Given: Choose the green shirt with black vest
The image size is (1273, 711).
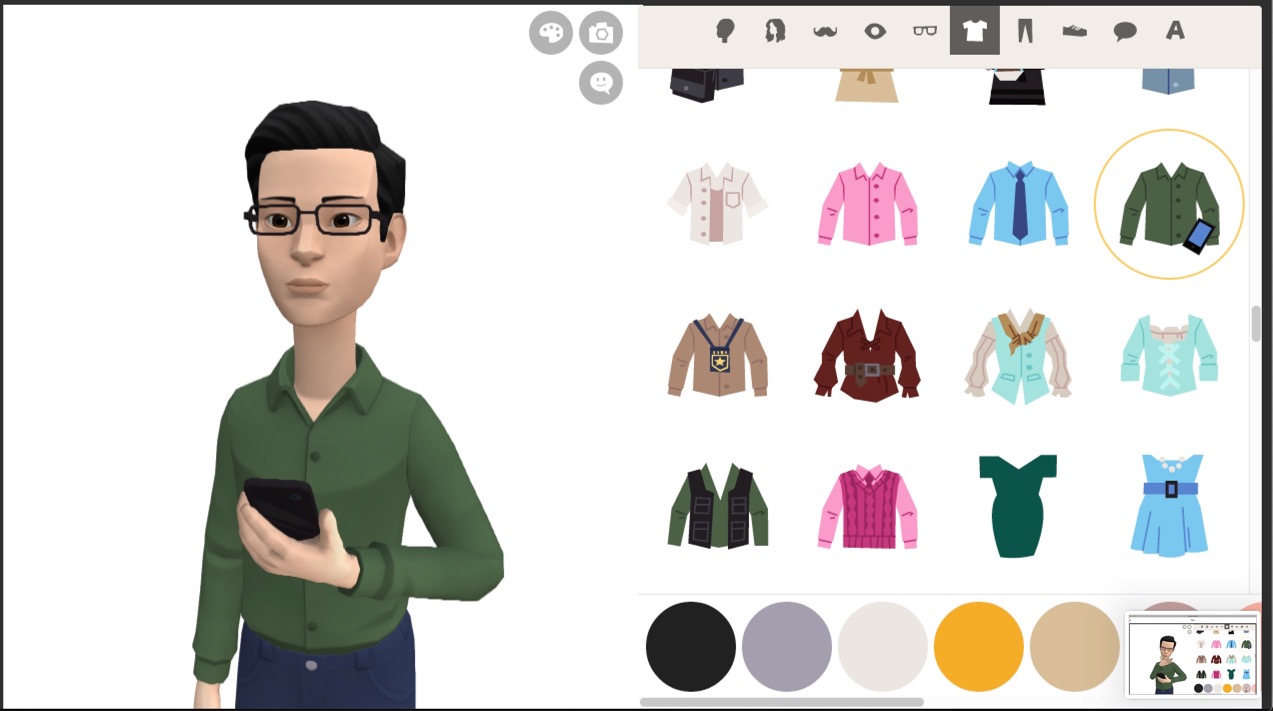Looking at the screenshot, I should 718,505.
